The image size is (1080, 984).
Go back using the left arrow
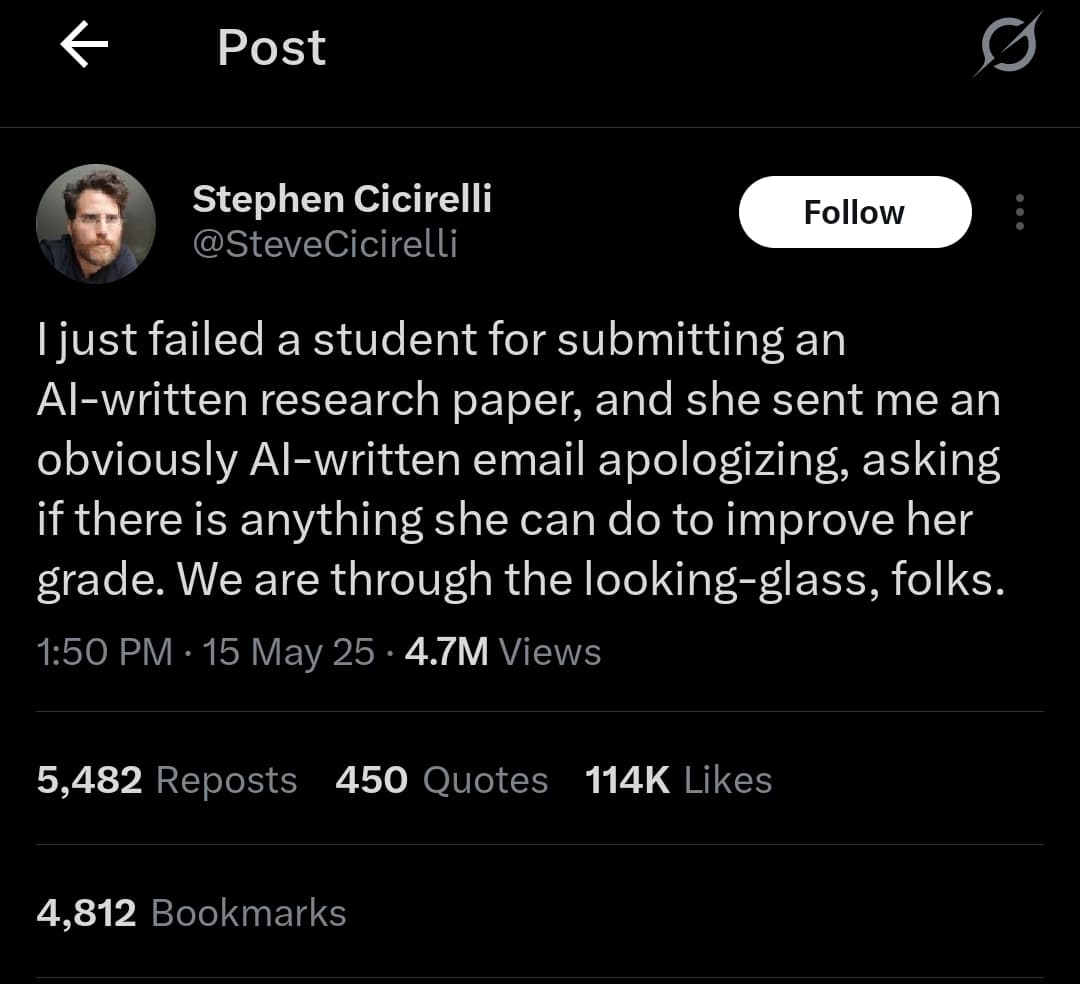click(x=84, y=47)
